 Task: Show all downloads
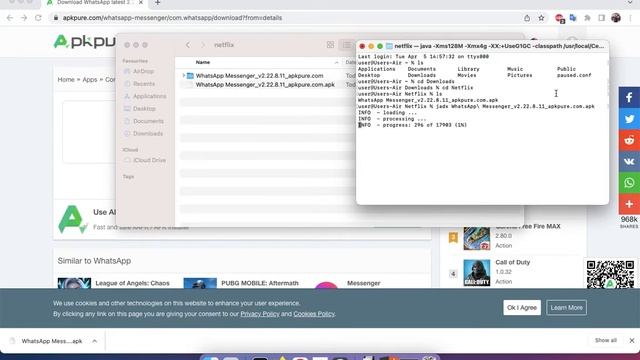[606, 340]
